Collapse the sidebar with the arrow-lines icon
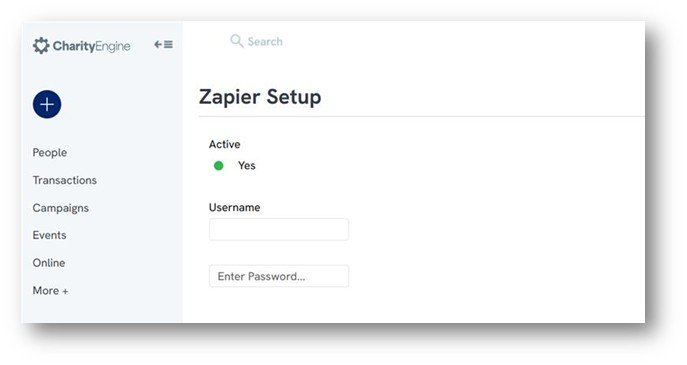 pos(163,44)
